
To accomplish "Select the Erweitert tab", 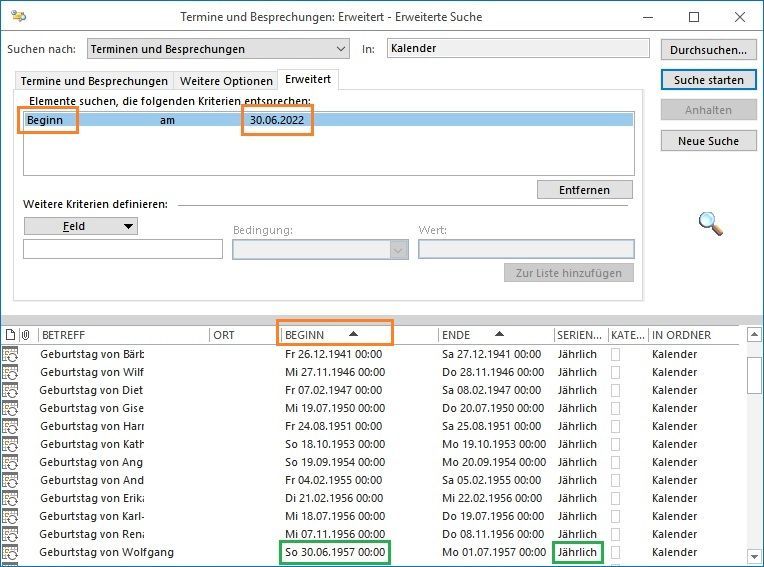I will 308,79.
